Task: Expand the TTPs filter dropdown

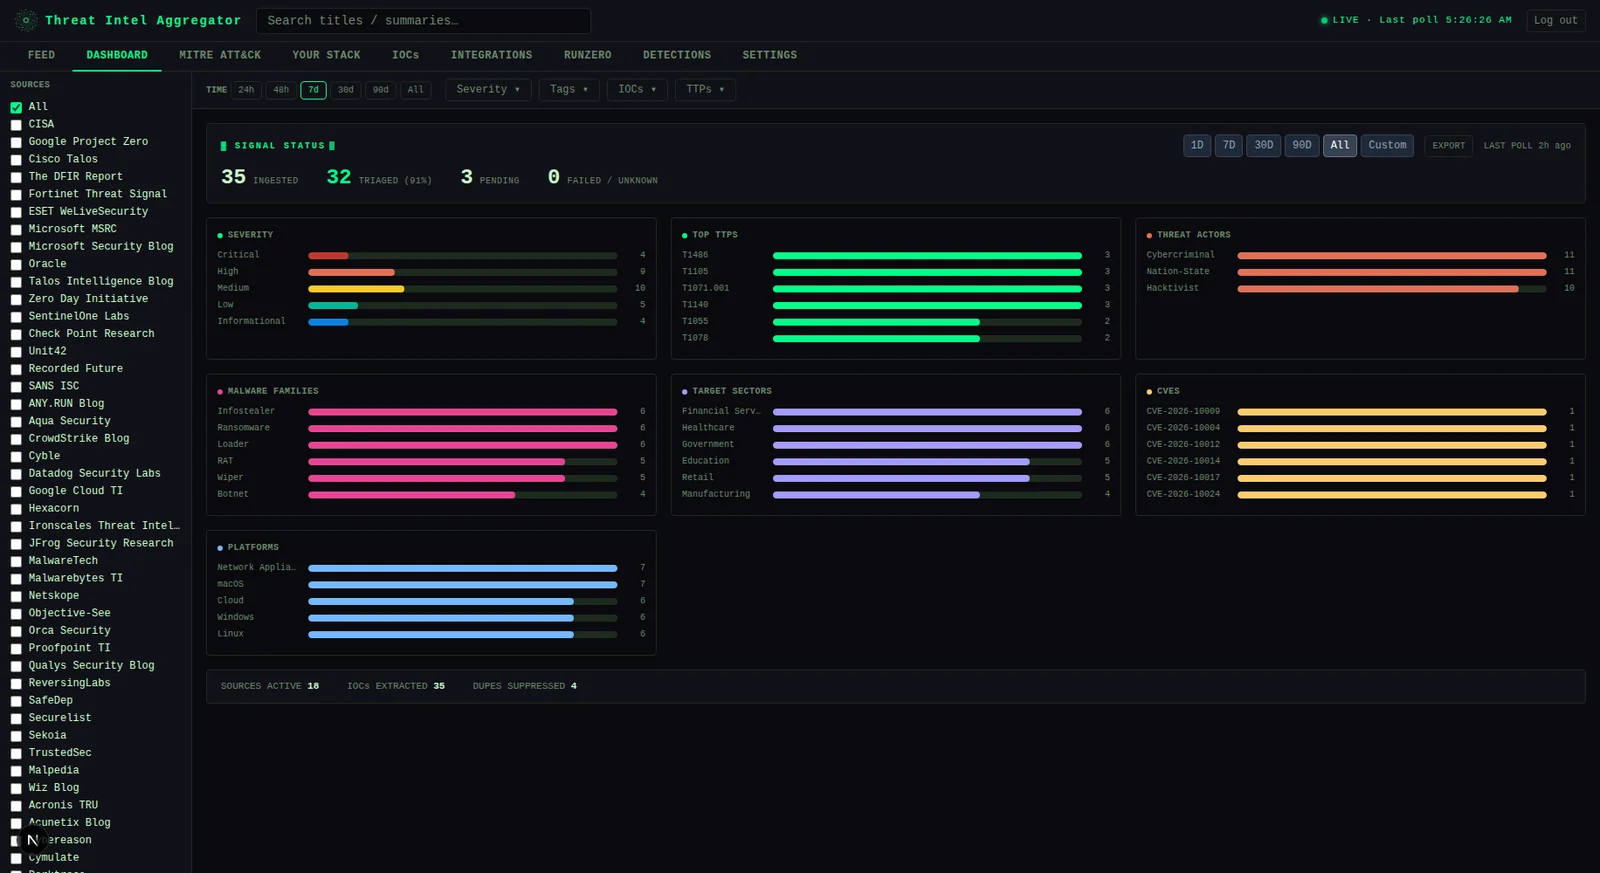Action: 705,90
